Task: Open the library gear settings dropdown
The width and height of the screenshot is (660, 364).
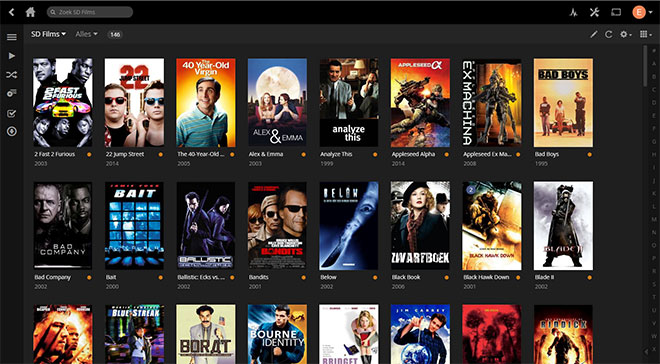Action: coord(625,35)
